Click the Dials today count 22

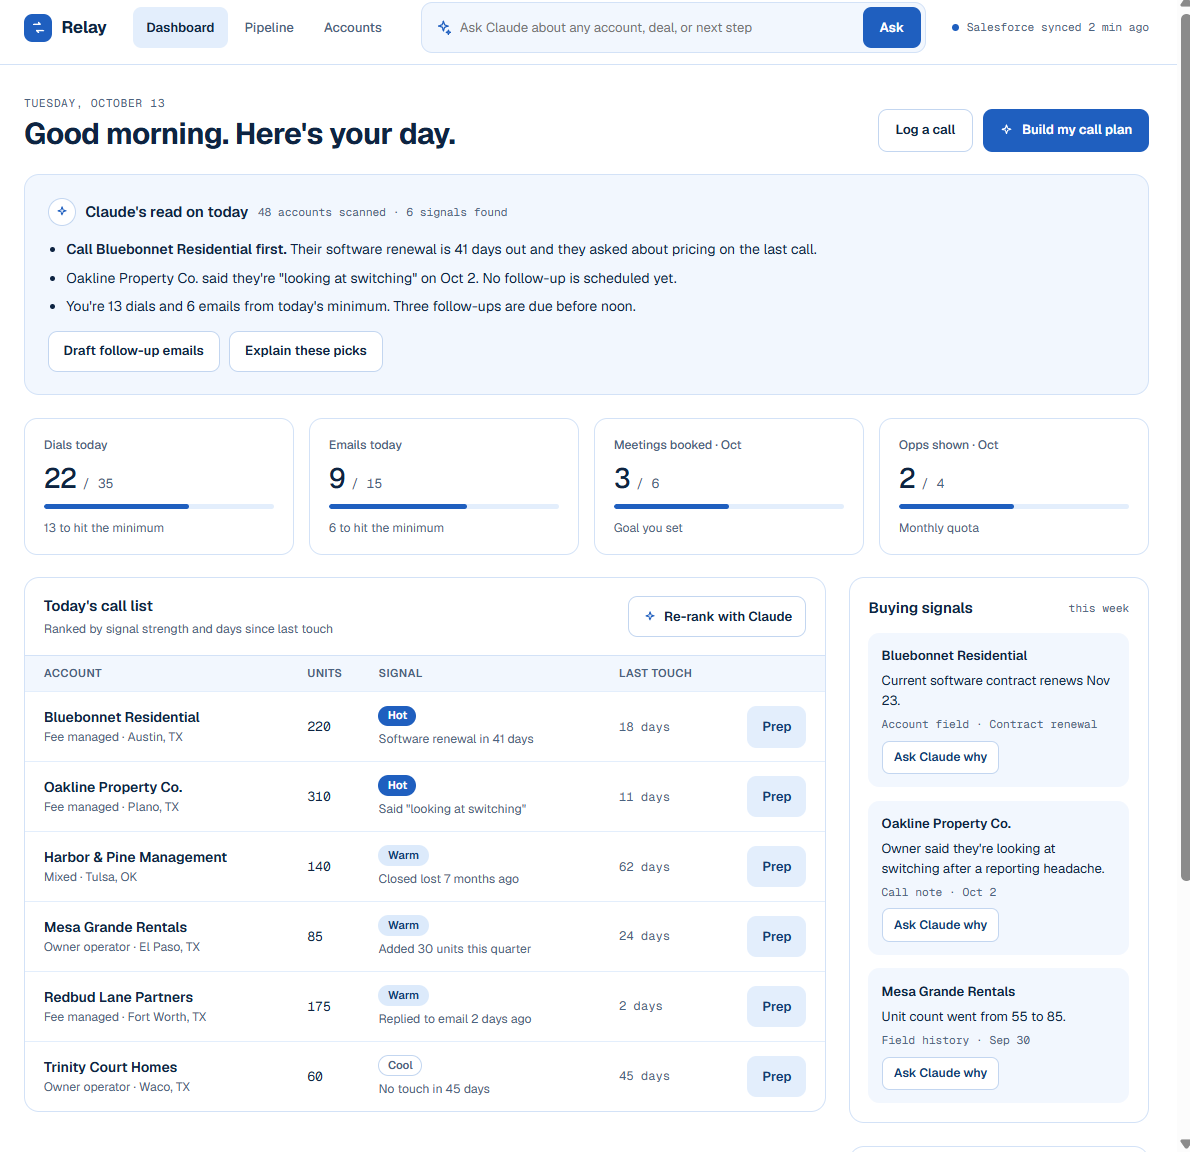tap(60, 478)
